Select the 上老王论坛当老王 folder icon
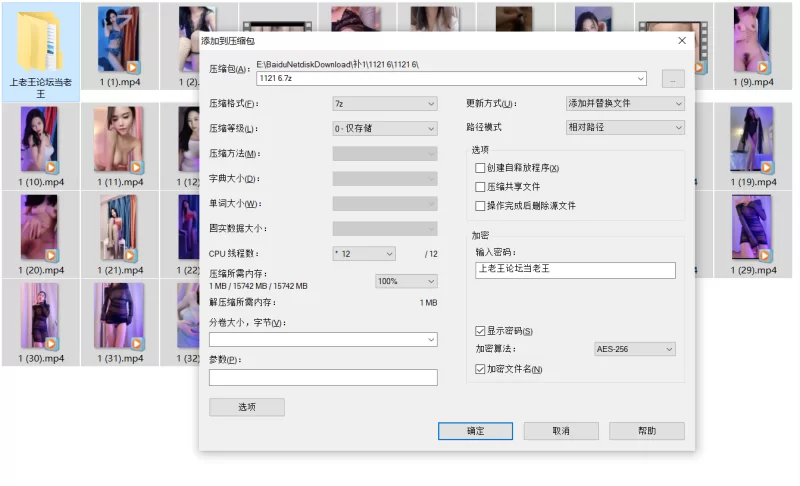 [x=40, y=51]
